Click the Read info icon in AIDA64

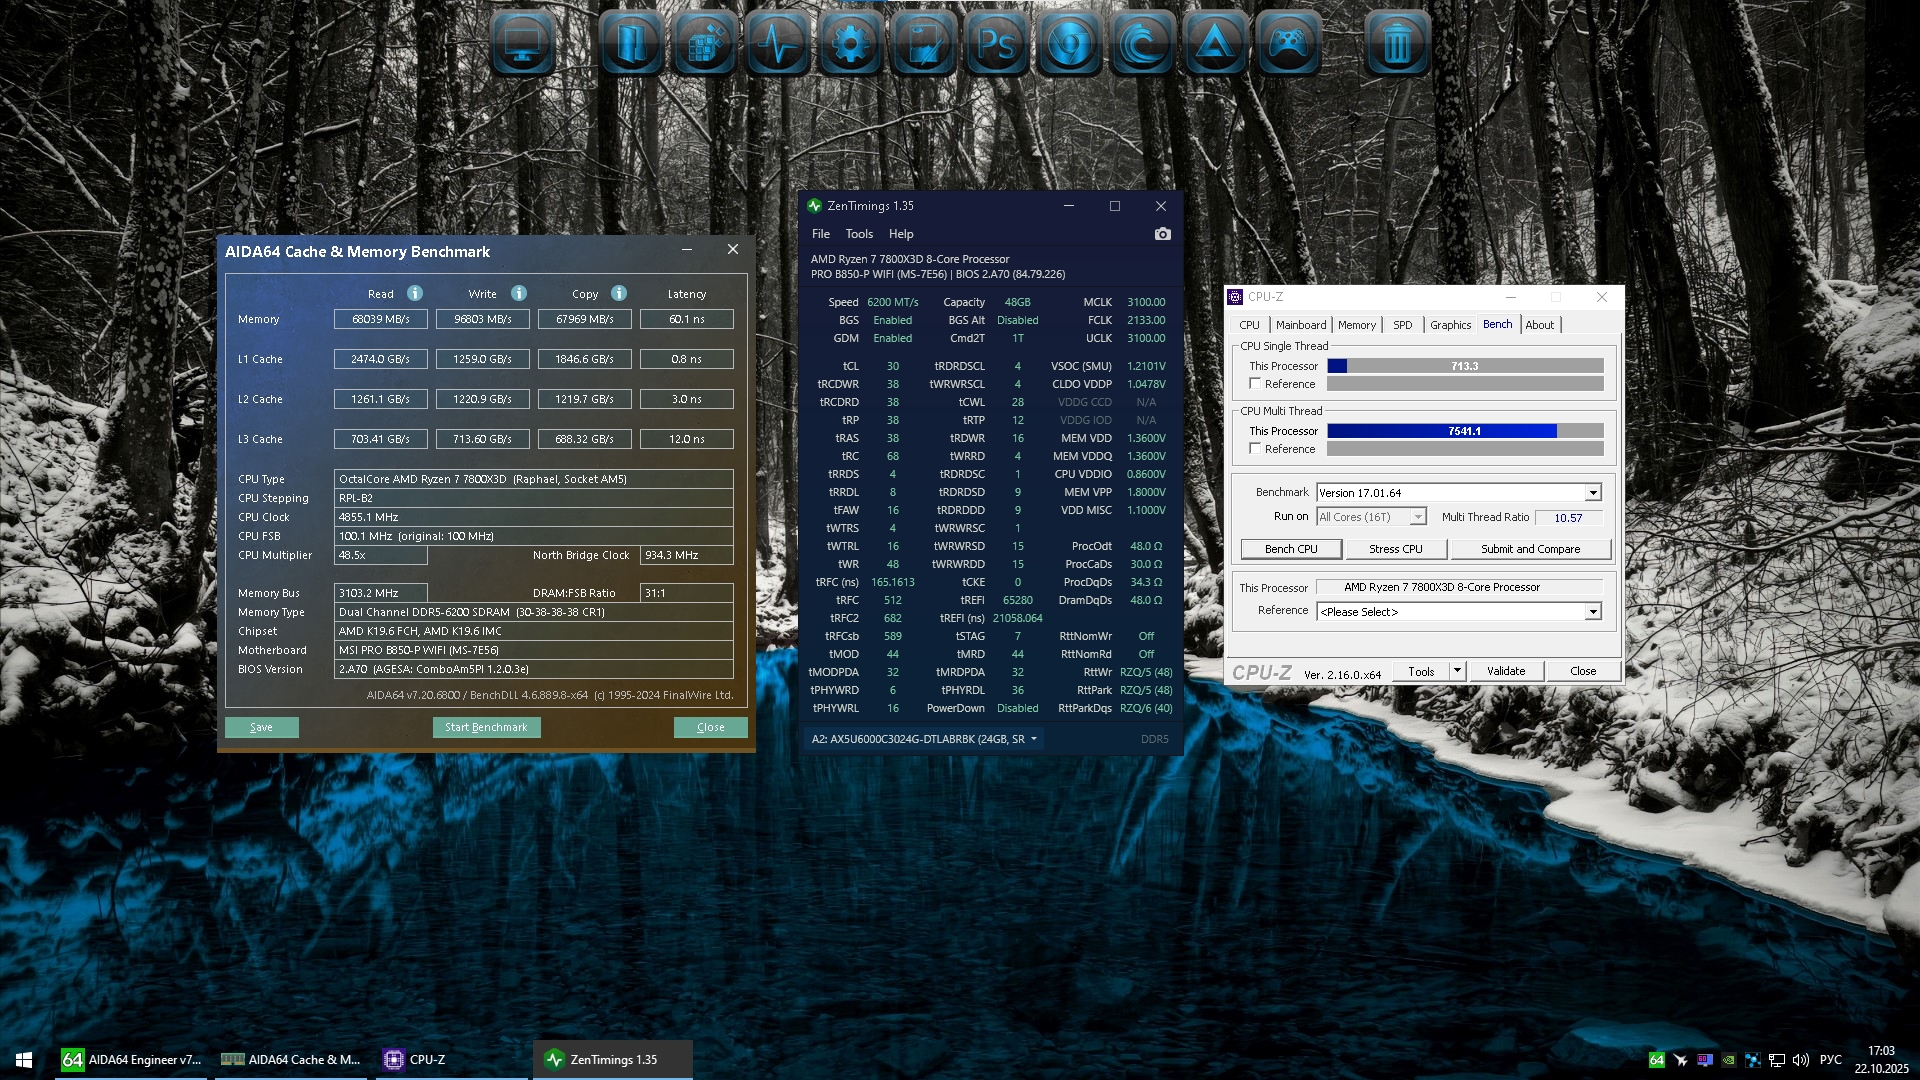pyautogui.click(x=415, y=293)
